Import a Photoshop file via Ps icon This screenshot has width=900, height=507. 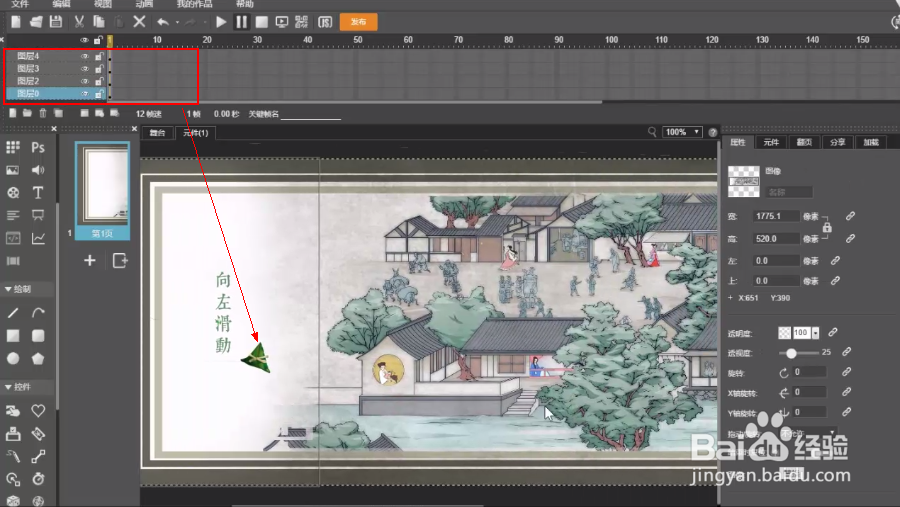coord(38,148)
